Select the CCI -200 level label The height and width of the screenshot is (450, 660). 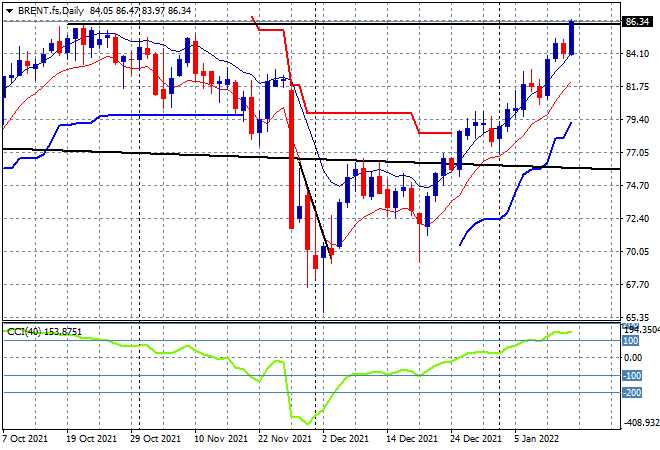[x=632, y=393]
